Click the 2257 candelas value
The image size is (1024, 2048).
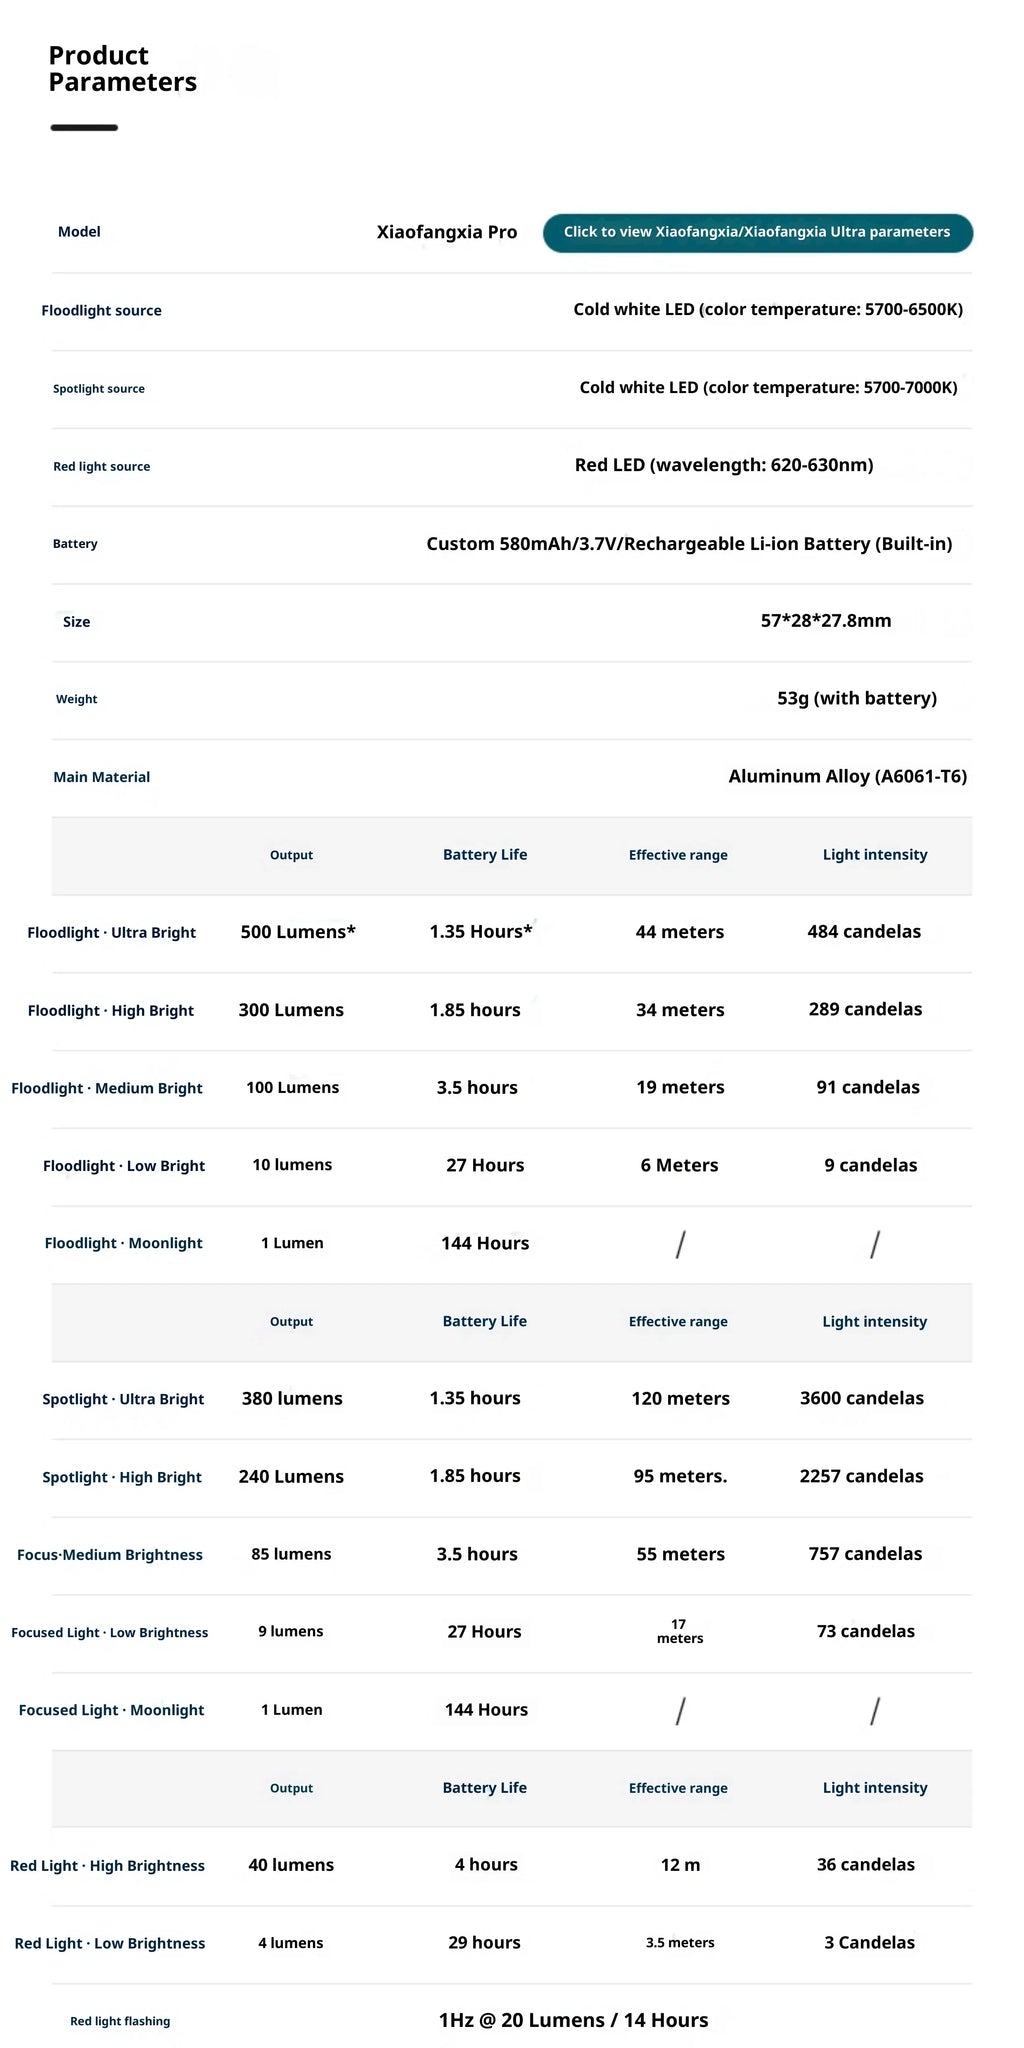point(862,1476)
